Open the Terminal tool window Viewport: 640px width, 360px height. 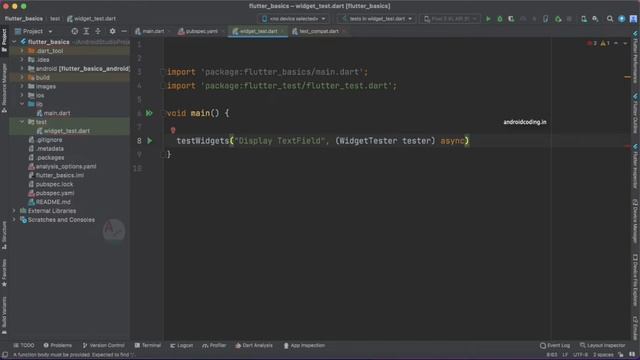(148, 345)
